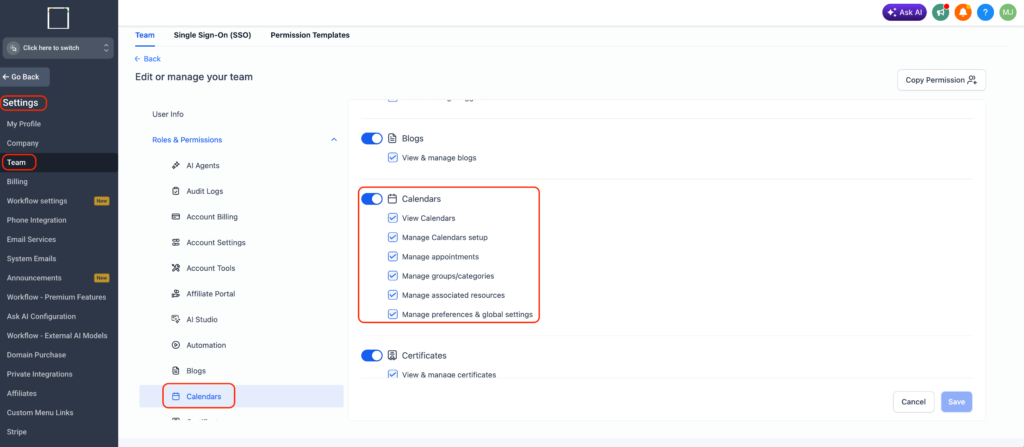The image size is (1024, 447).
Task: Open System Emails settings
Action: 31,259
